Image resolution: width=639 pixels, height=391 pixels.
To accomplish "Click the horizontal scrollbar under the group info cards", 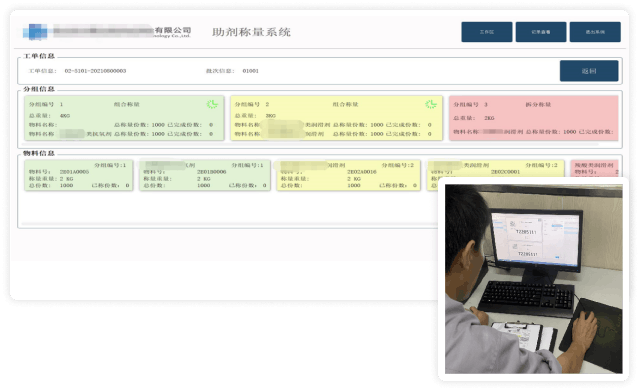I will (311, 144).
